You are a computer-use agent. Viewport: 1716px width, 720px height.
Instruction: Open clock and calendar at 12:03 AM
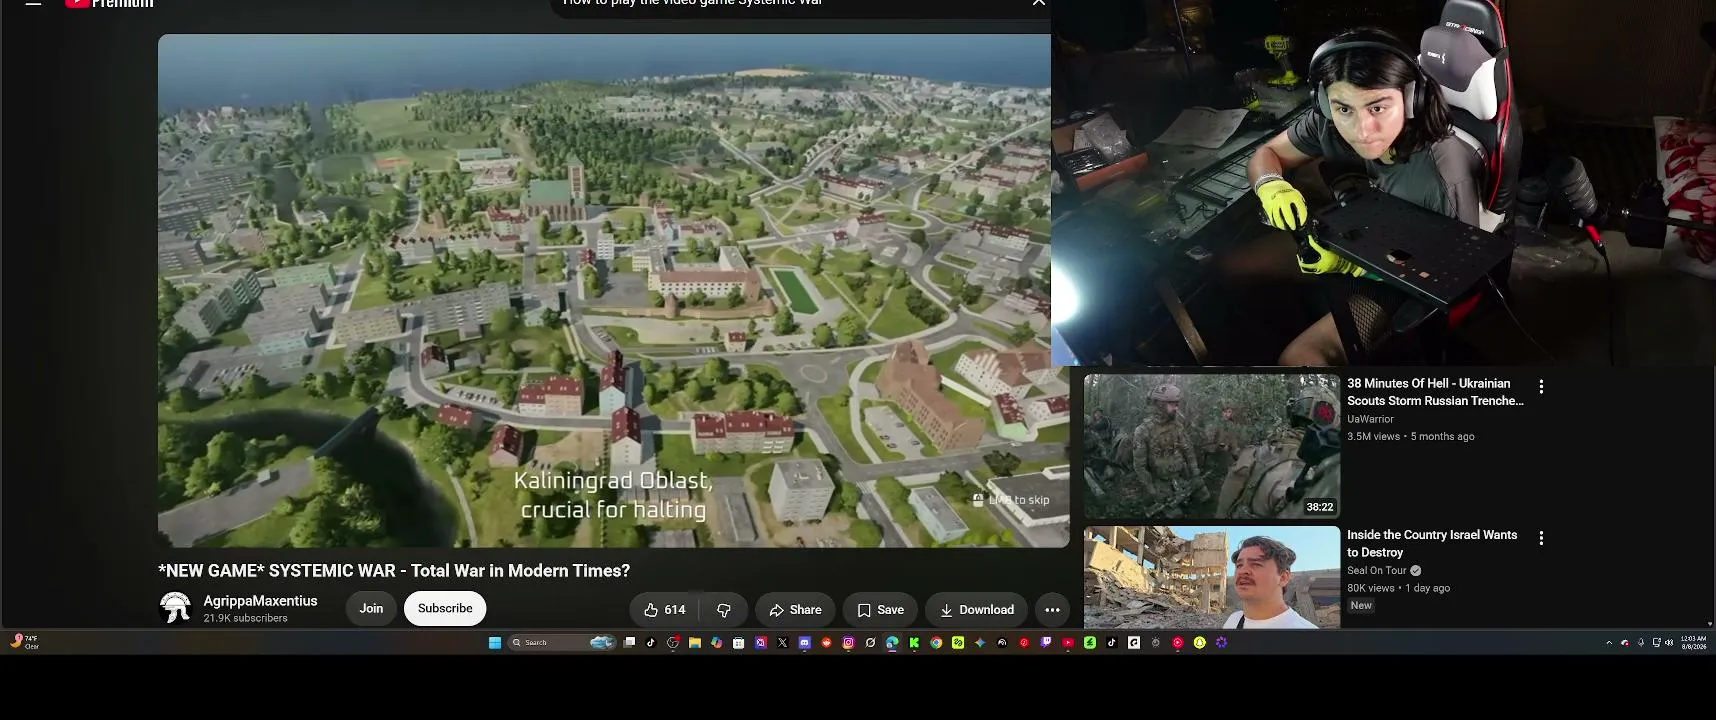click(1693, 643)
